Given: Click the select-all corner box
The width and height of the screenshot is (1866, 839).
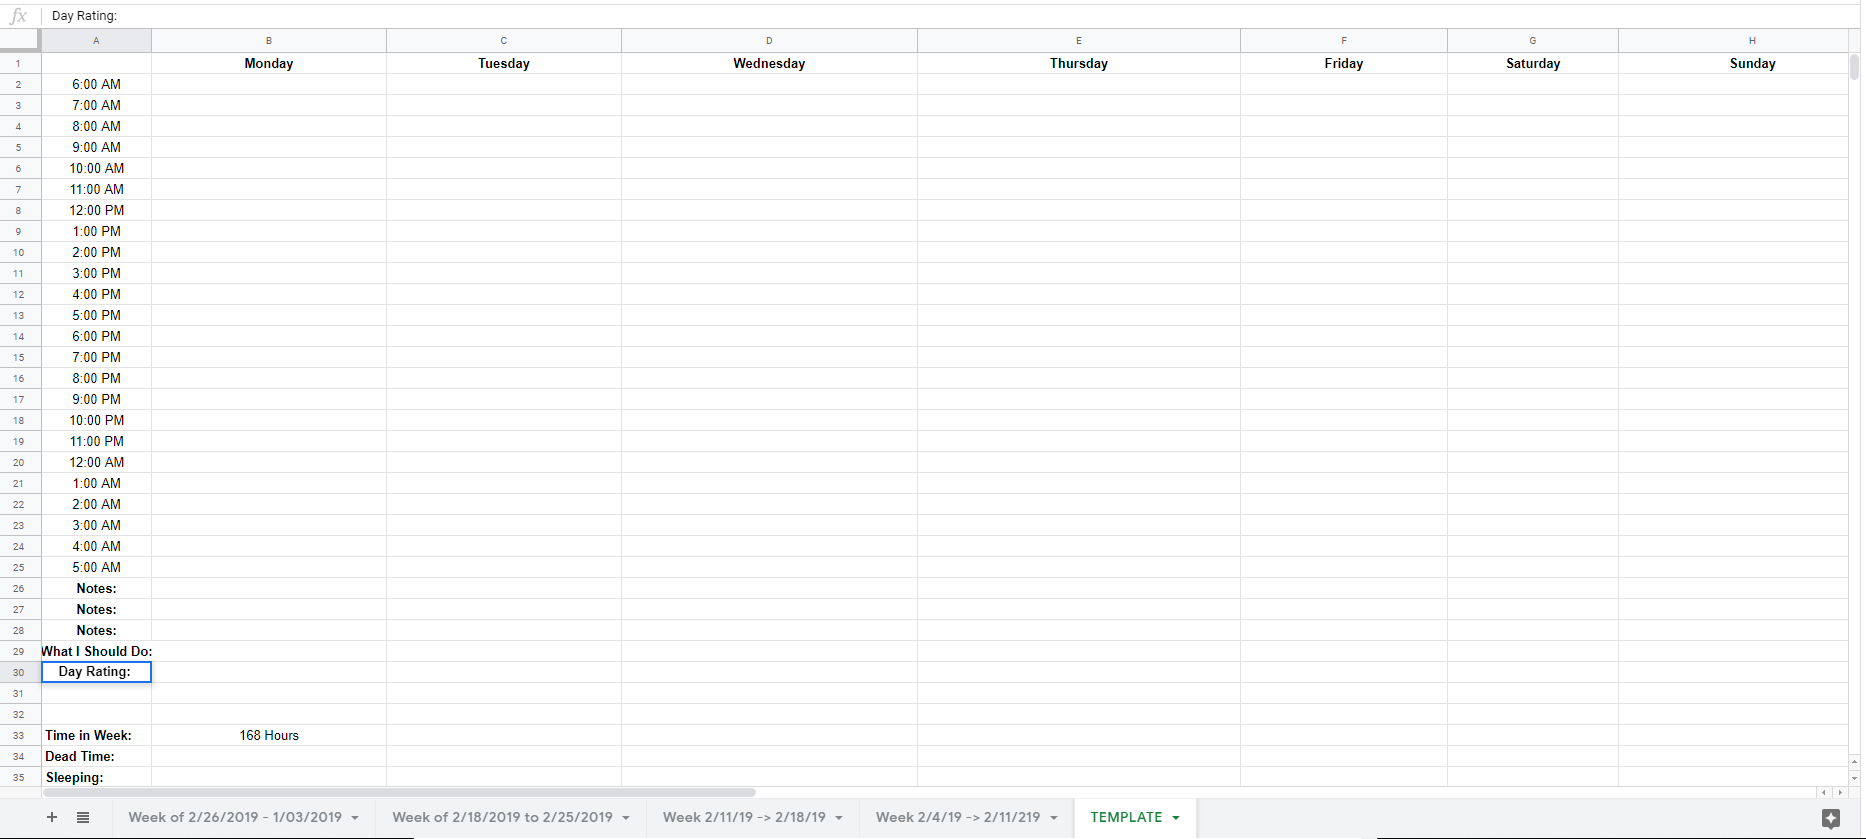Looking at the screenshot, I should 19,40.
